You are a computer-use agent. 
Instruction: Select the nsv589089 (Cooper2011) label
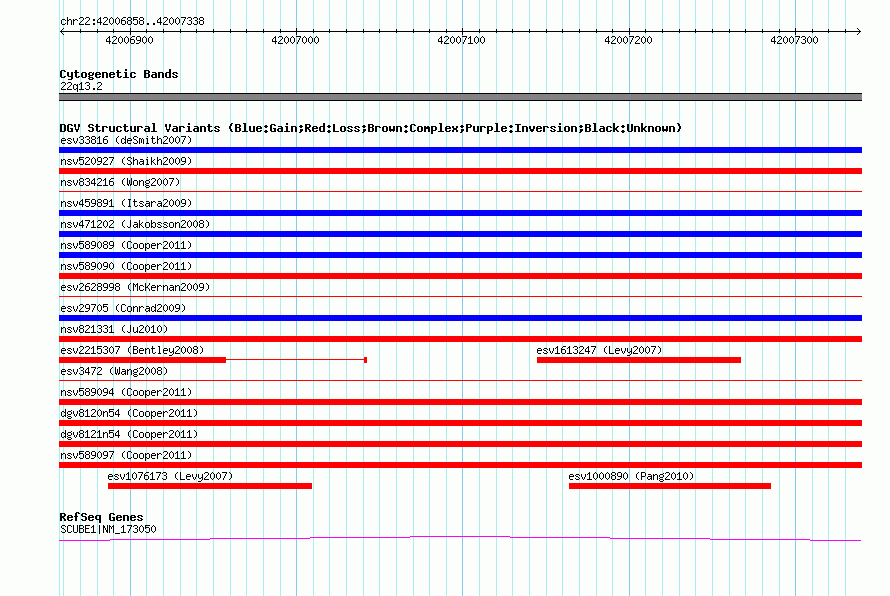(126, 245)
